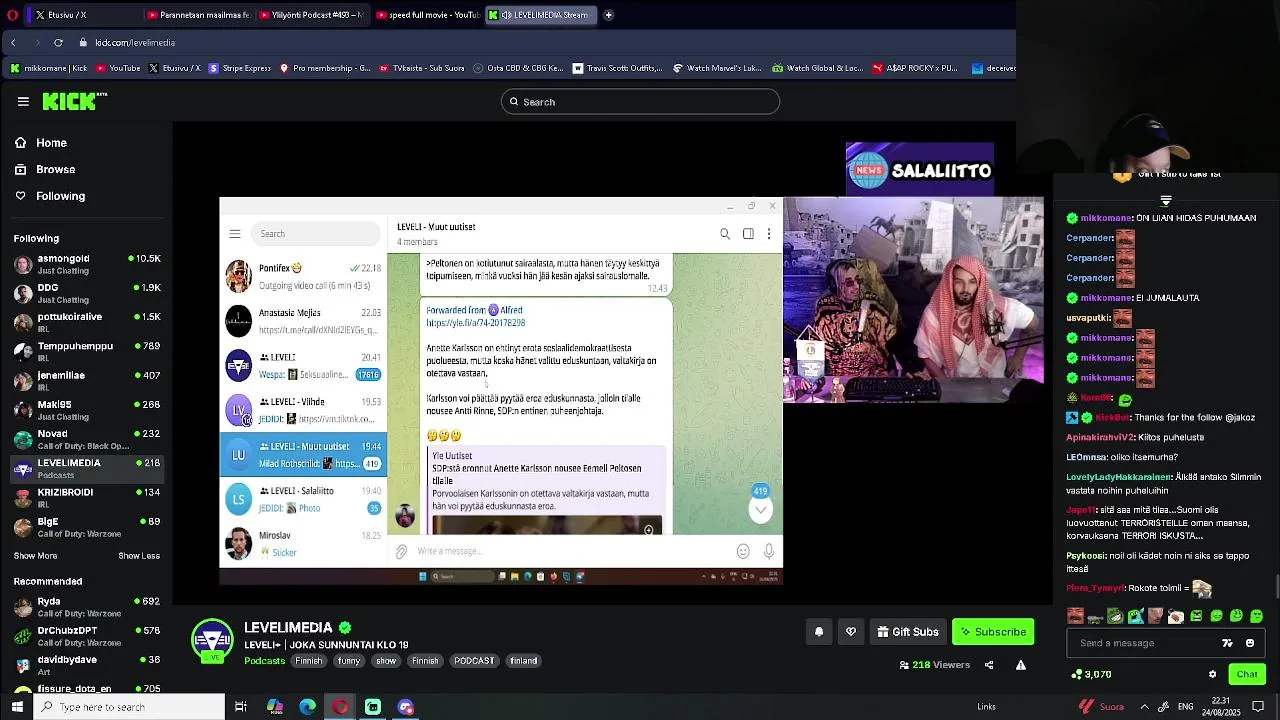1280x720 pixels.
Task: Toggle Telegram side panel icon
Action: pos(748,234)
